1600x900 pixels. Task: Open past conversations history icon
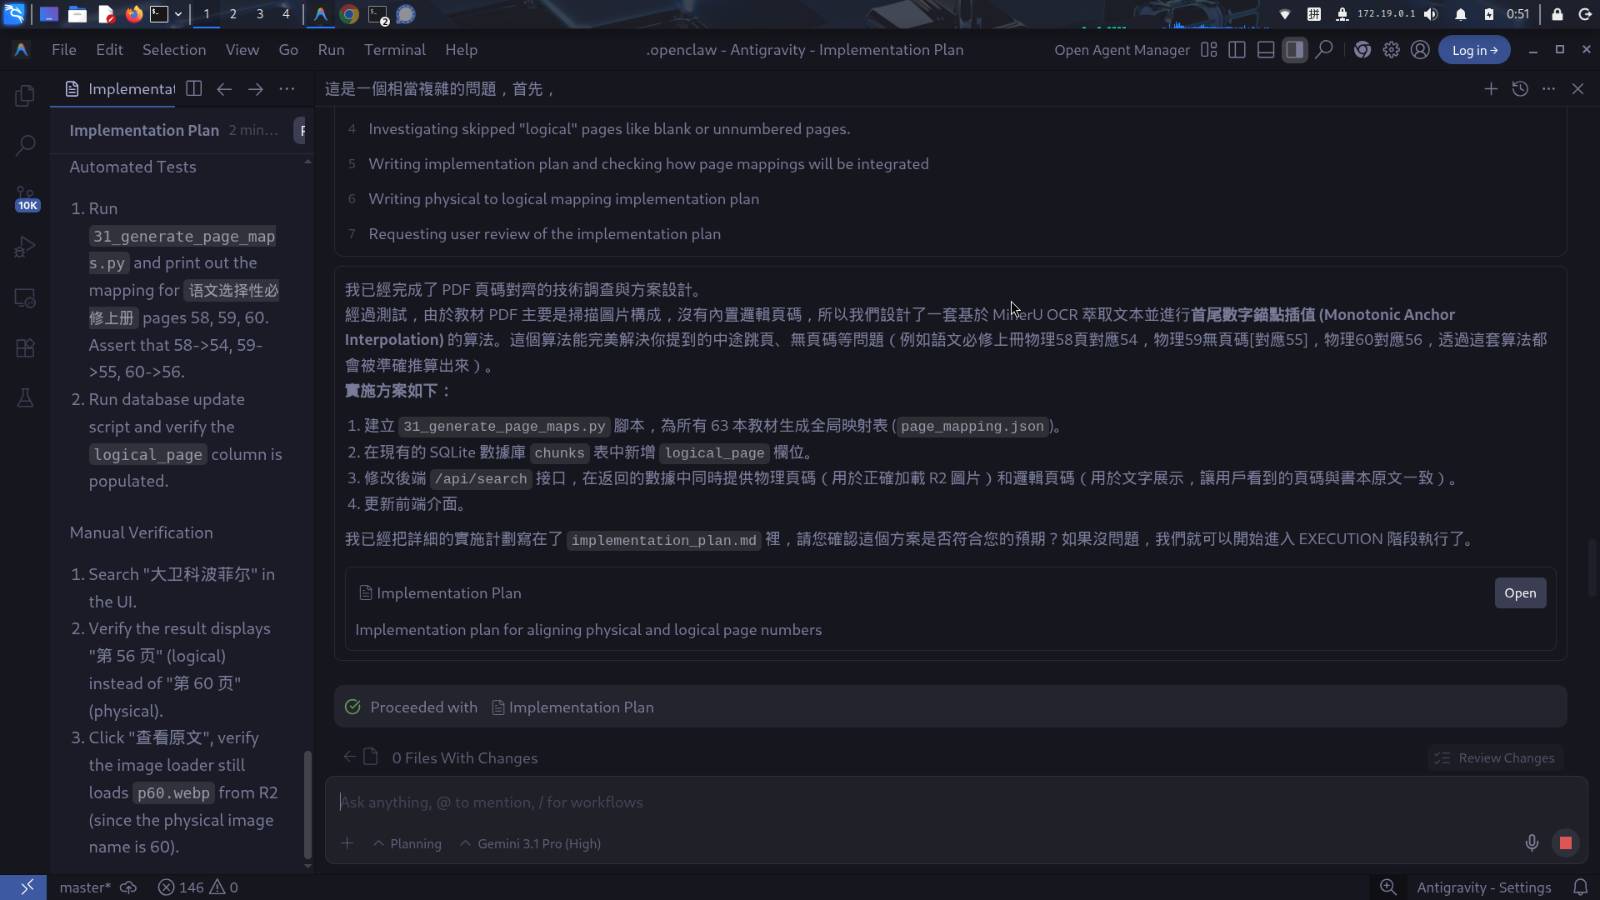(1520, 89)
